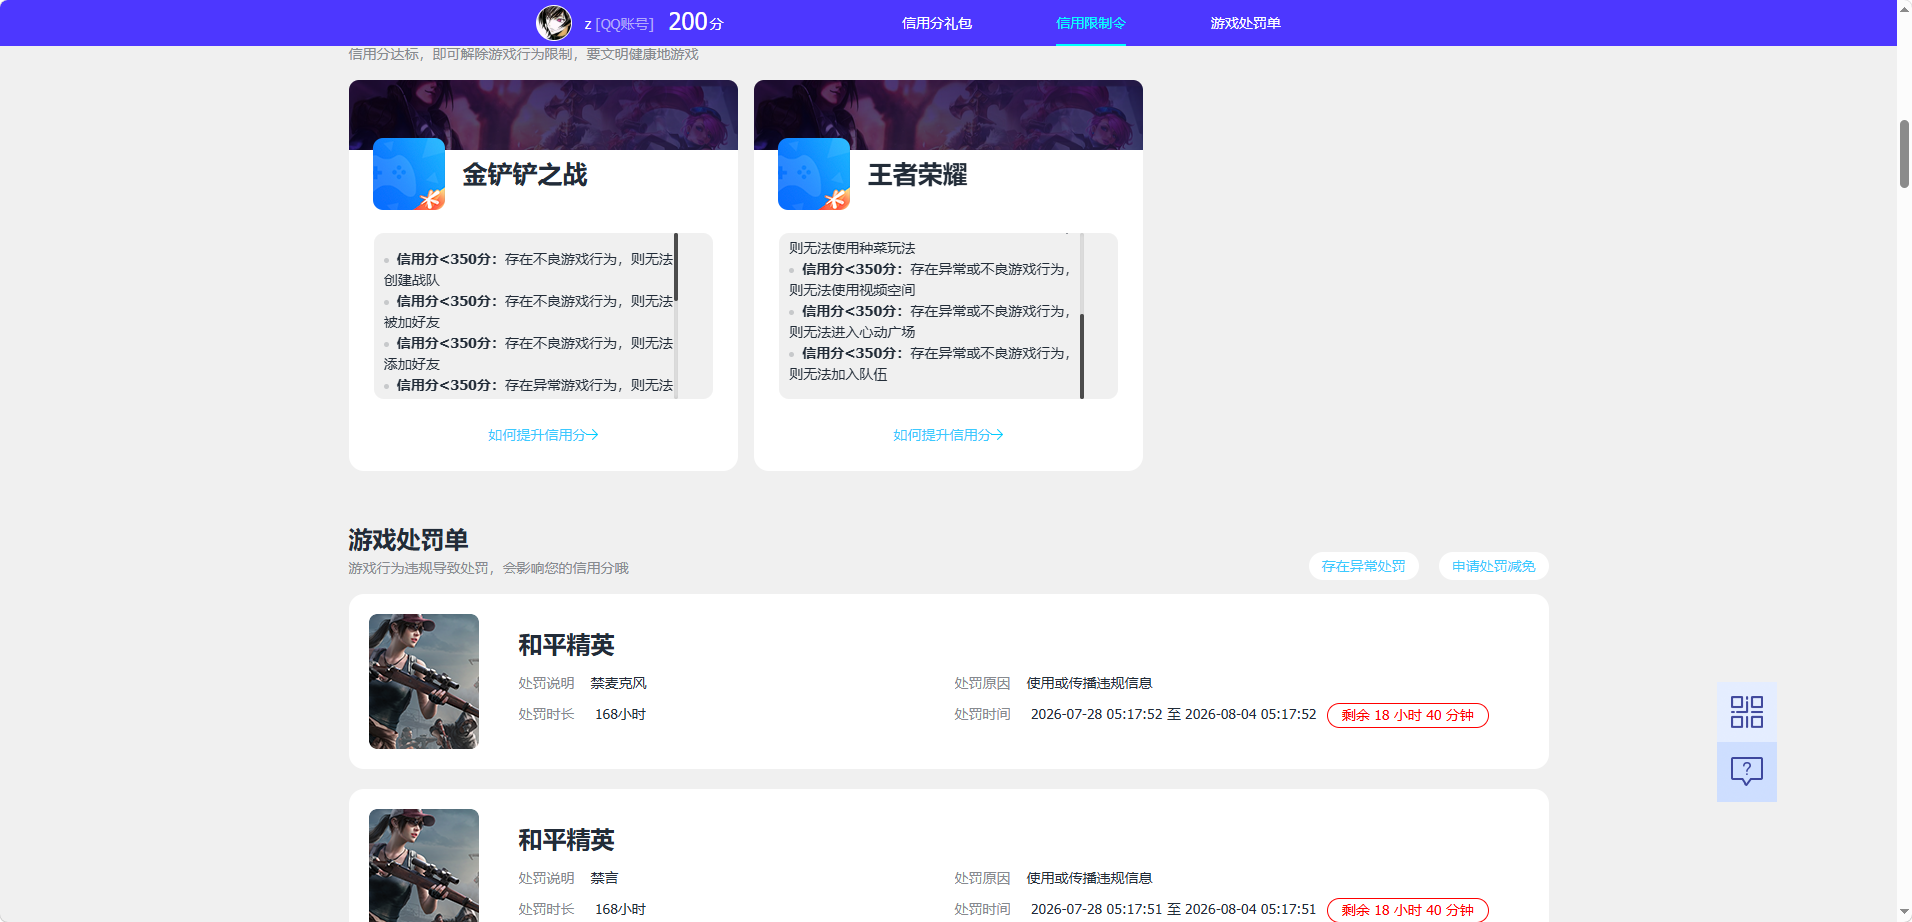Open the QR code floating icon
The height and width of the screenshot is (922, 1912).
(x=1747, y=712)
